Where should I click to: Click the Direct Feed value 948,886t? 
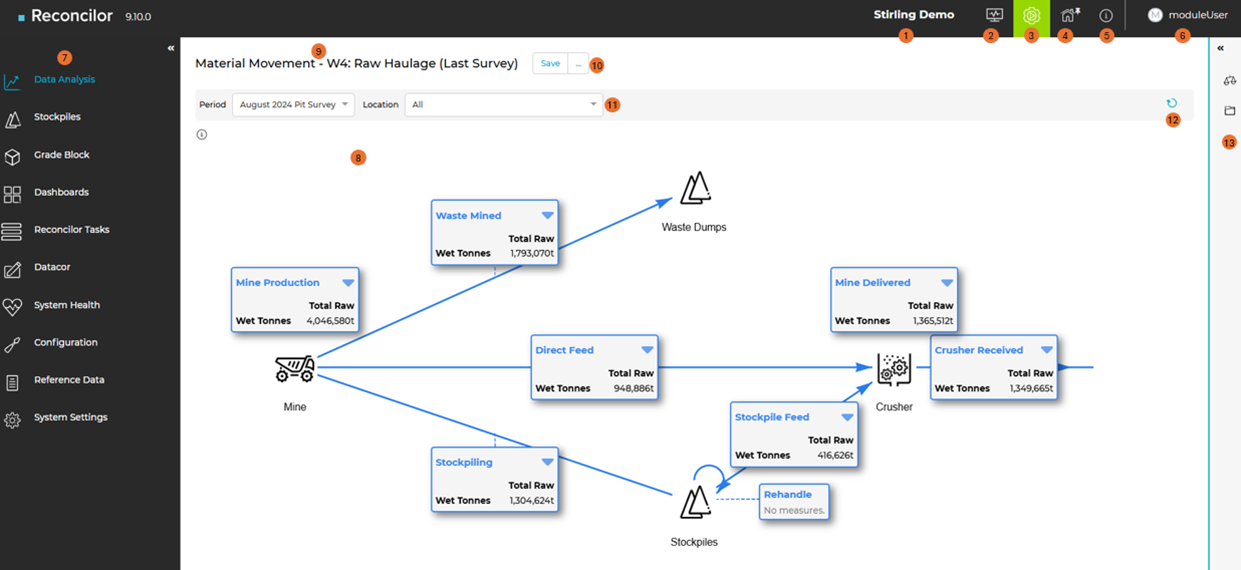634,388
